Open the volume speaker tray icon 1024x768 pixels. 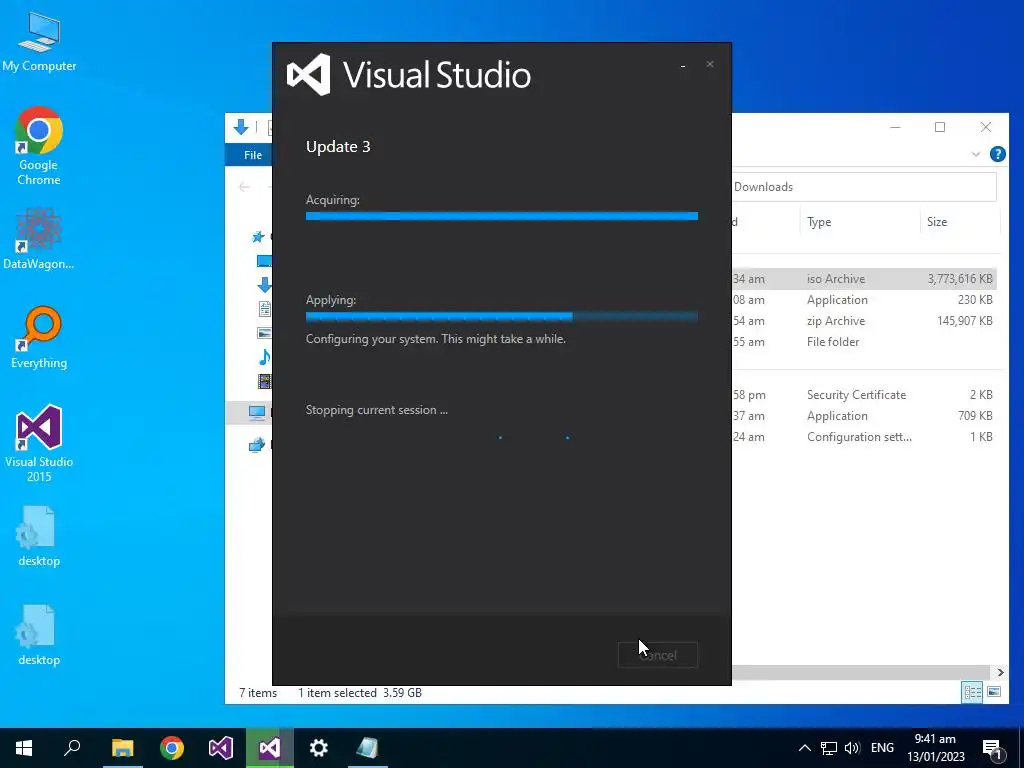[852, 748]
